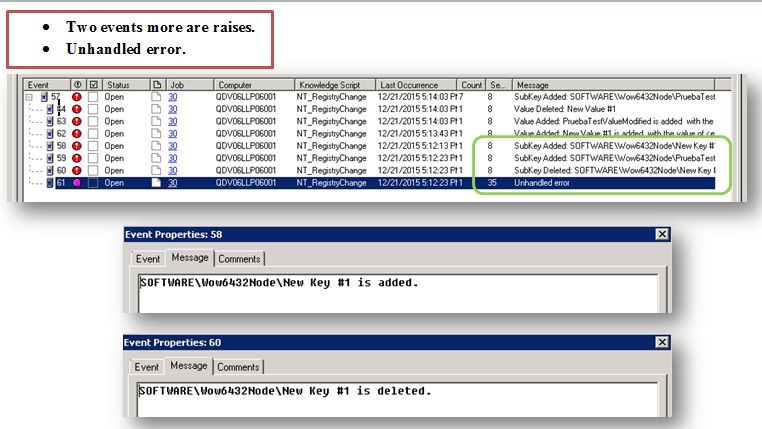
Task: Tick the checkbox for event 62
Action: (93, 134)
